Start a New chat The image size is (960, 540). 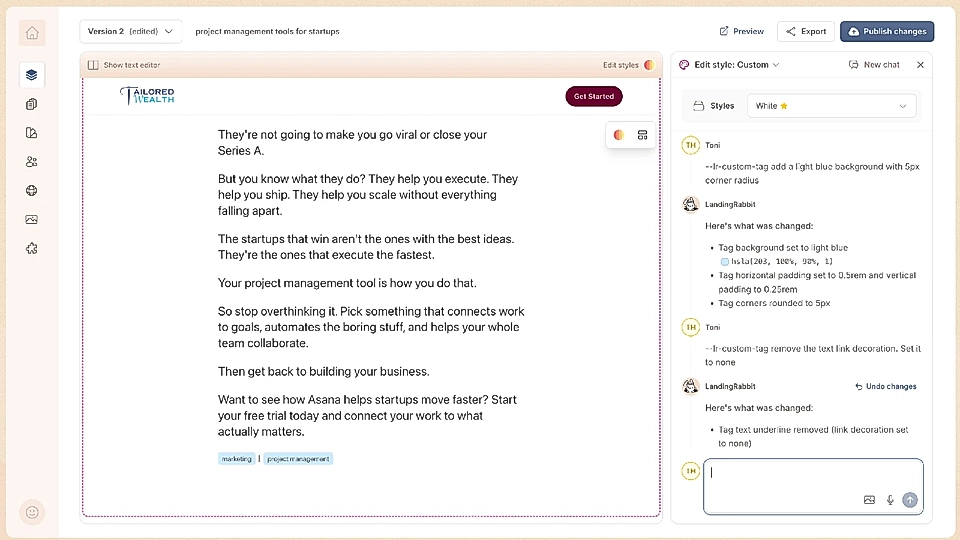[x=874, y=65]
